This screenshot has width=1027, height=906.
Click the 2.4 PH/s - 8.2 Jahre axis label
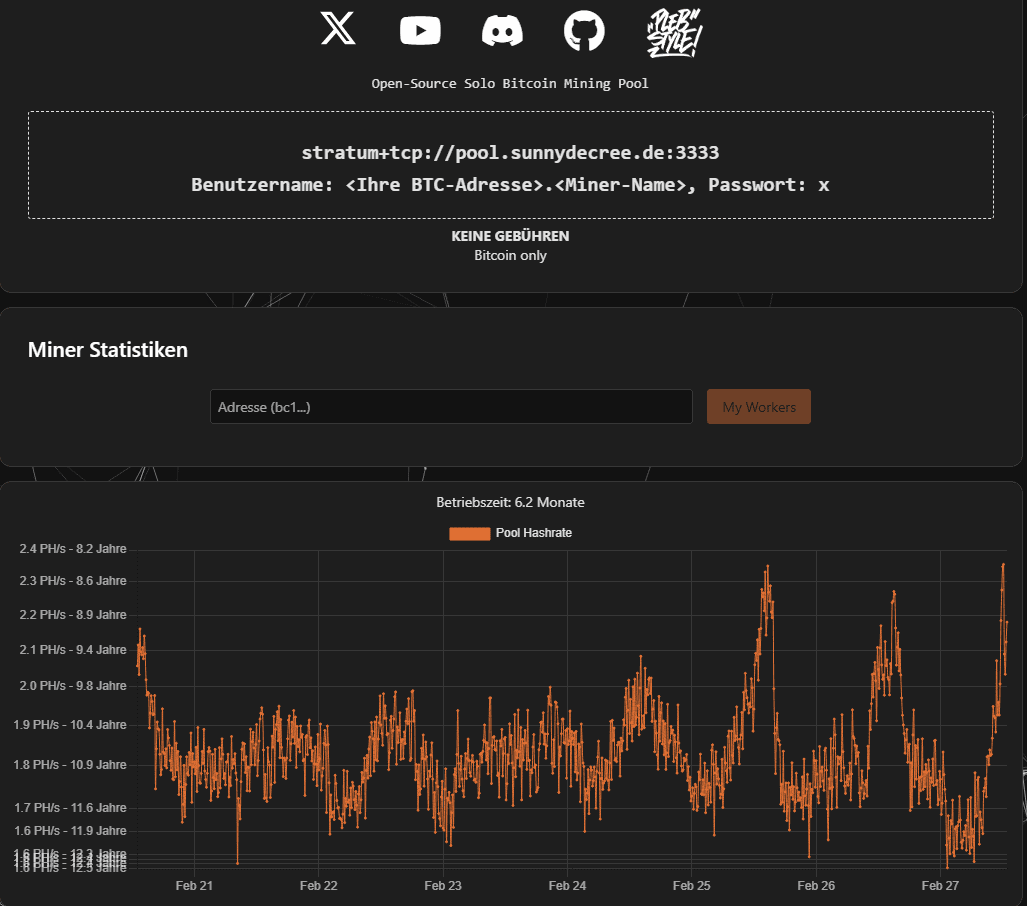73,549
